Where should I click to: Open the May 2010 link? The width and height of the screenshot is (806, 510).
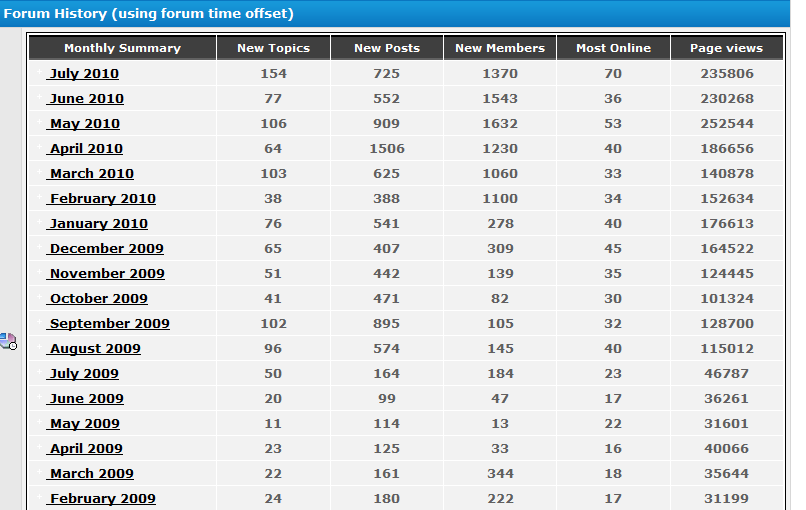(83, 124)
